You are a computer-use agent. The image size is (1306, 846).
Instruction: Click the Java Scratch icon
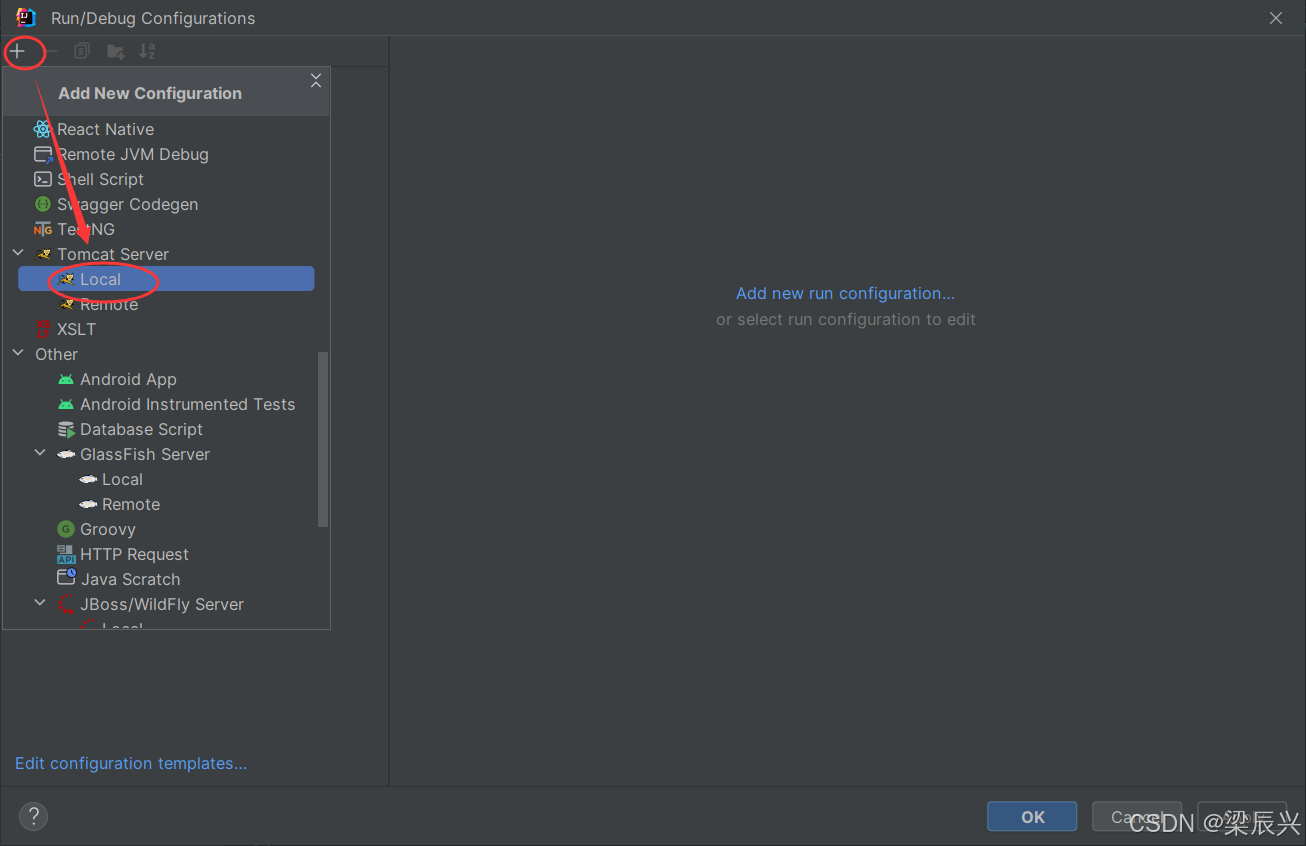pyautogui.click(x=66, y=579)
